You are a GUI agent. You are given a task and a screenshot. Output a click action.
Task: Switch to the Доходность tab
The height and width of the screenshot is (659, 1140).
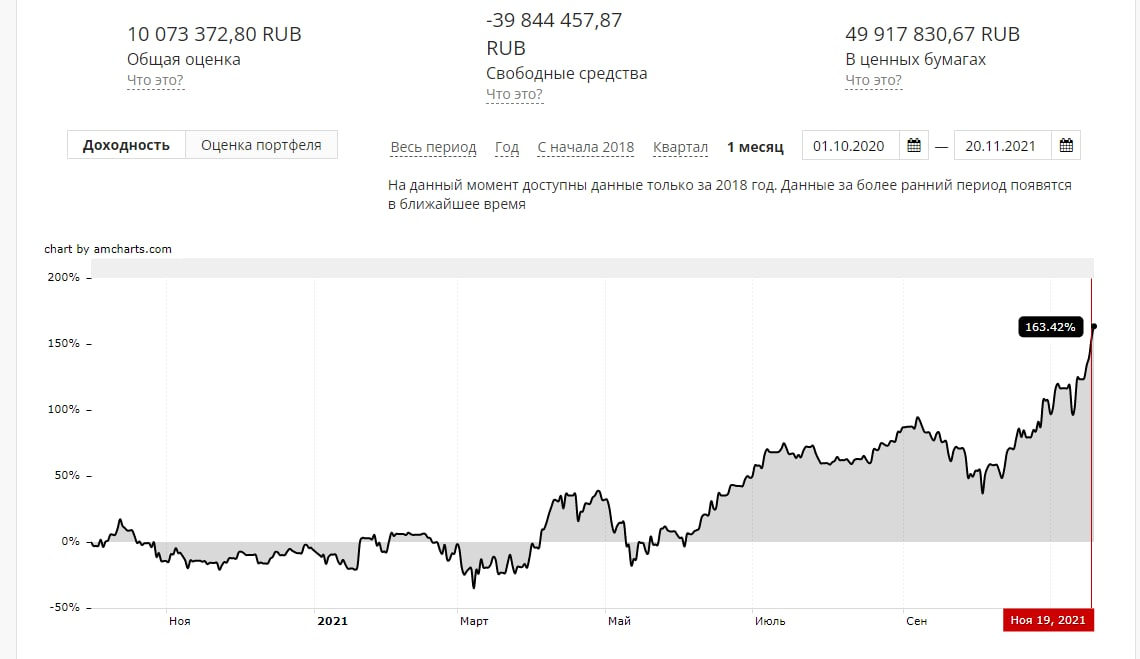126,145
